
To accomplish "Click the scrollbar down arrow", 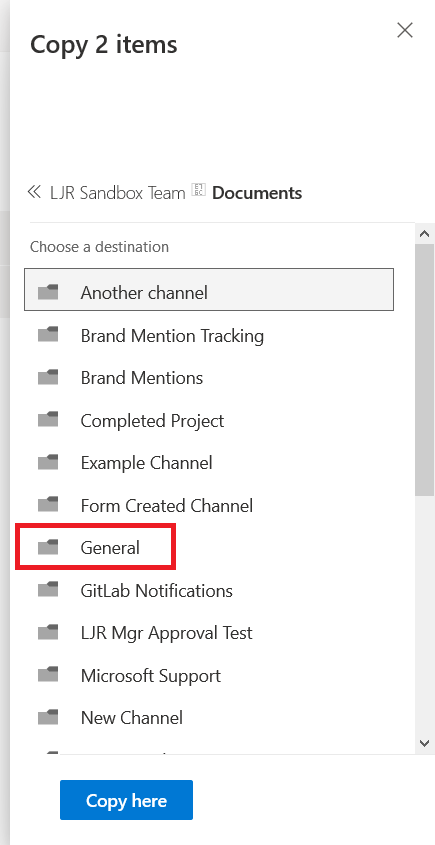I will (424, 744).
